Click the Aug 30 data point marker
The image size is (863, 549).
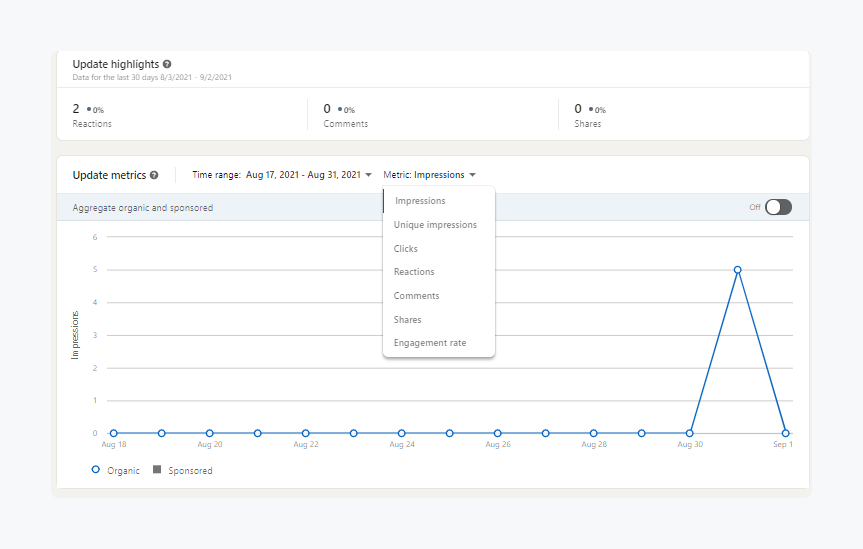689,433
